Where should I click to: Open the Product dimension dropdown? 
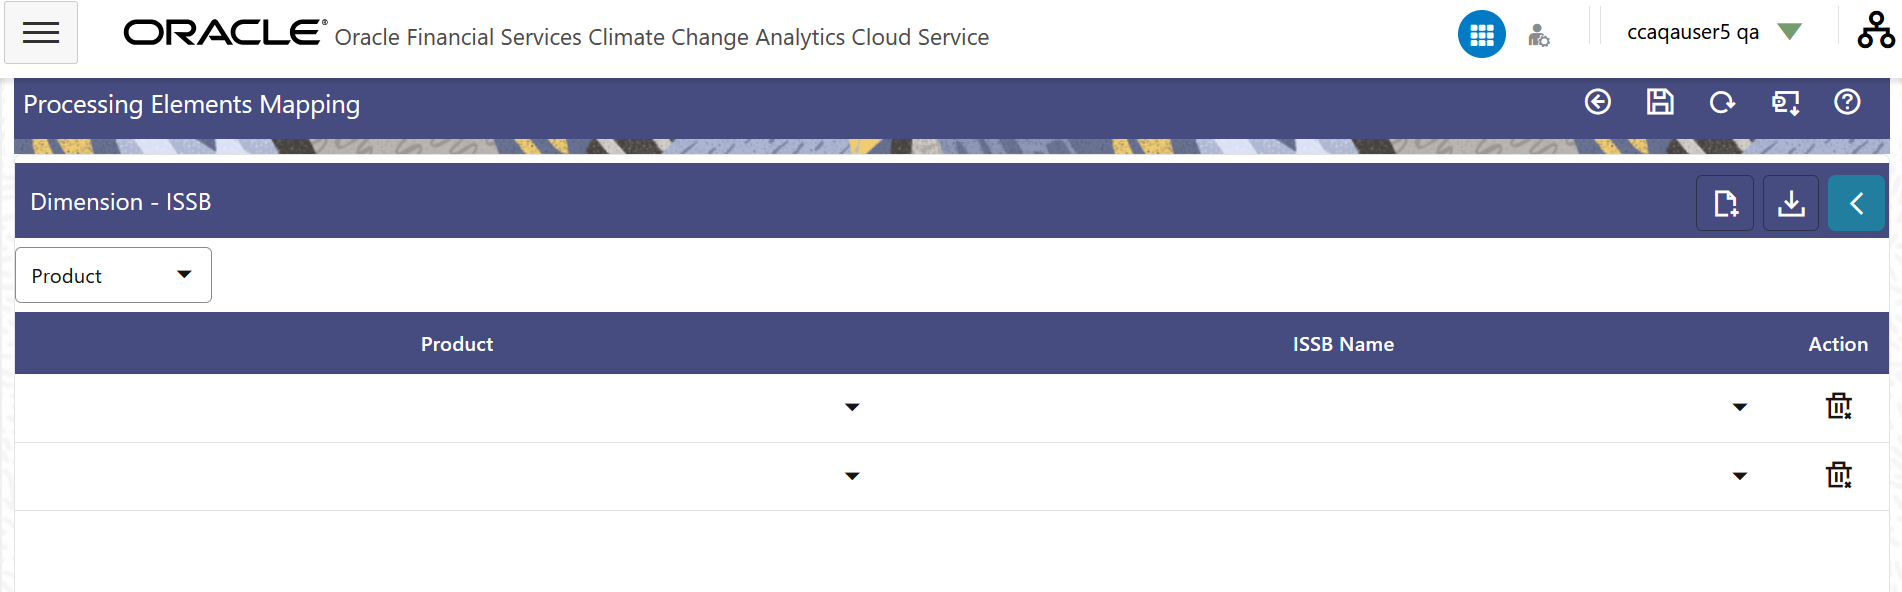coord(113,275)
